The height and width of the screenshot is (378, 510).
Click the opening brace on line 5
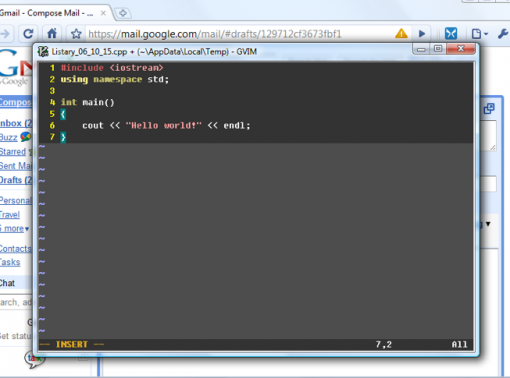click(63, 114)
